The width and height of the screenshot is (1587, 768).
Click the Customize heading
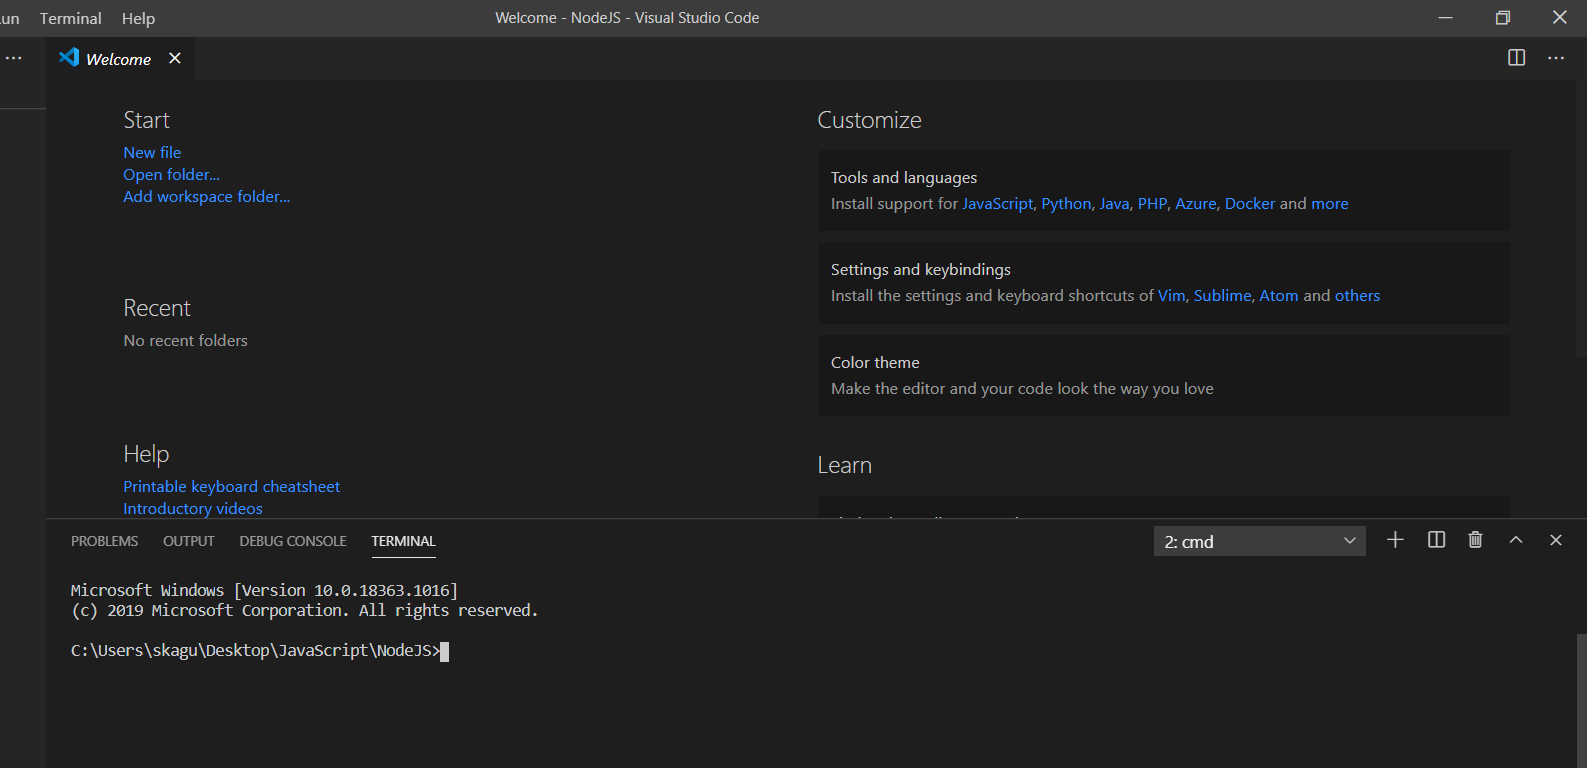[869, 120]
